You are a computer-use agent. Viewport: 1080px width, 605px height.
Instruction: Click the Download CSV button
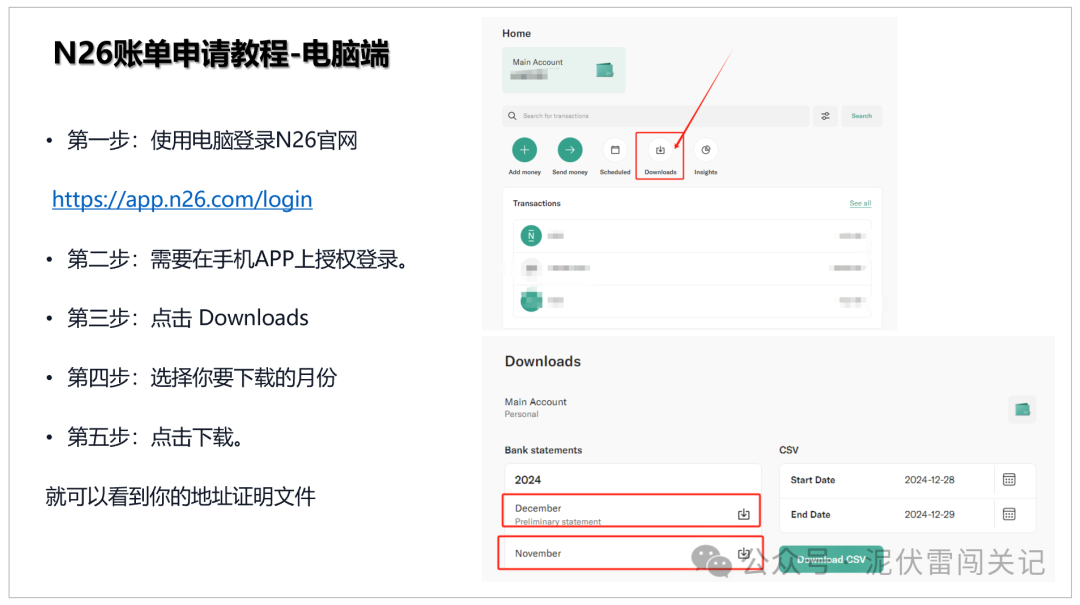831,560
